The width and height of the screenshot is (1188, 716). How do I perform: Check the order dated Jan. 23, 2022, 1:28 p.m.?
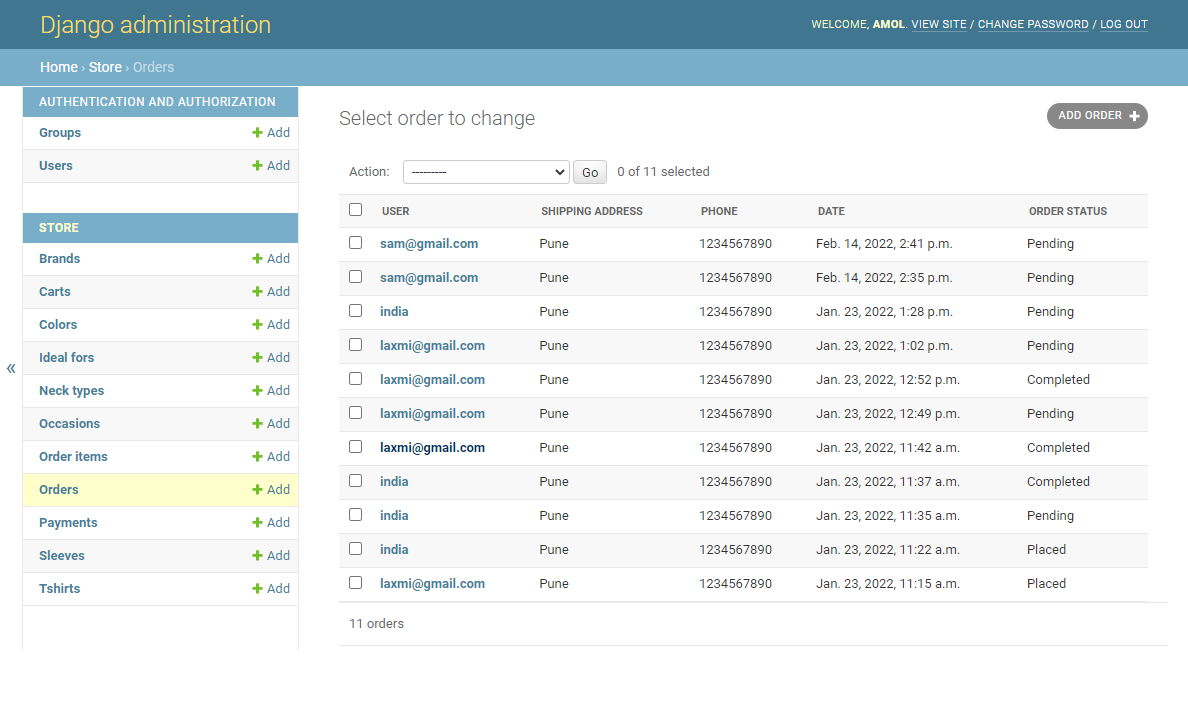click(x=355, y=311)
